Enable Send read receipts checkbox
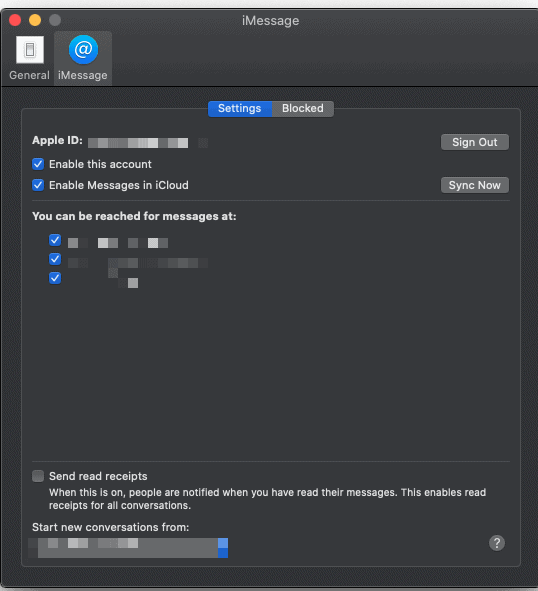The height and width of the screenshot is (591, 538). pyautogui.click(x=38, y=476)
